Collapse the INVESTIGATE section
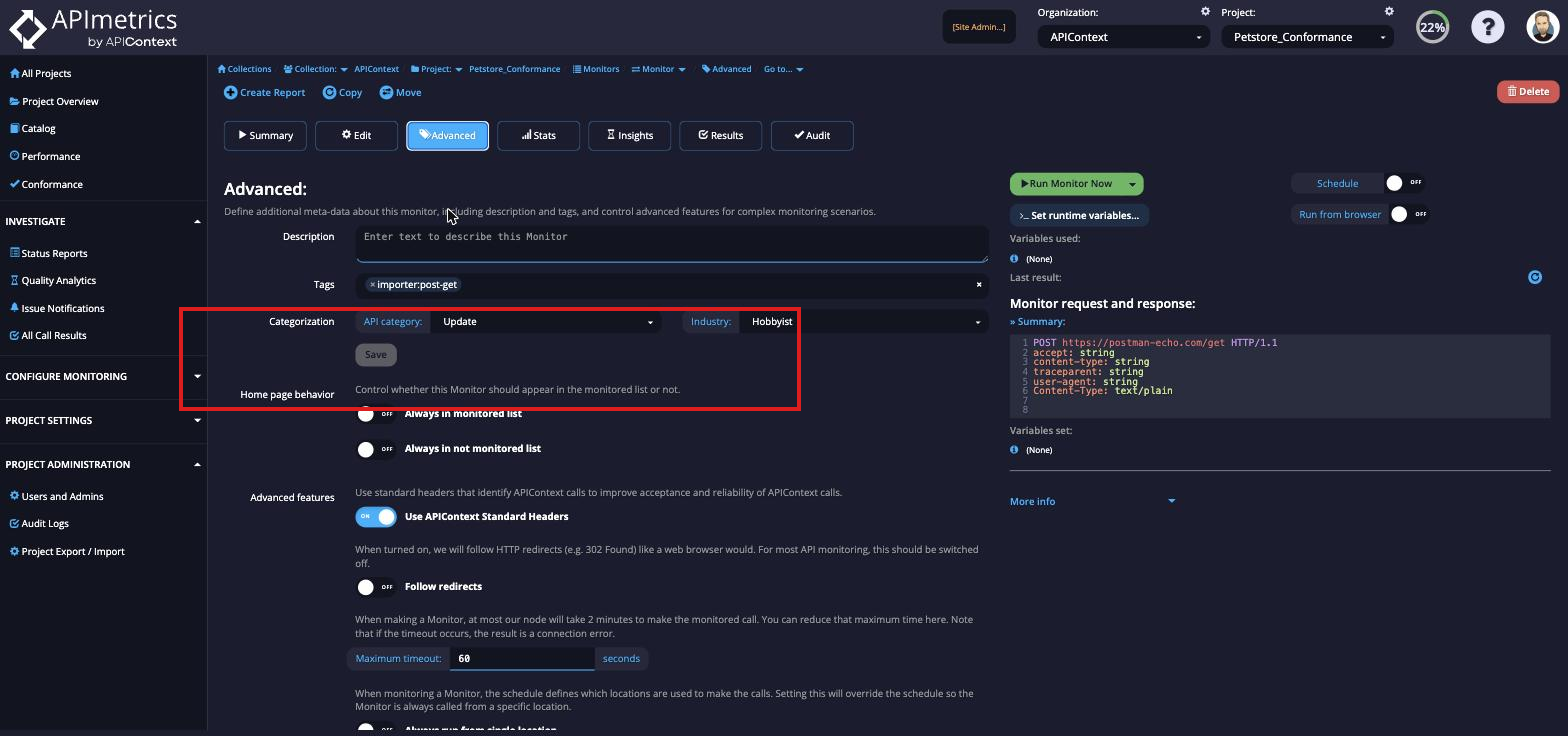Image resolution: width=1568 pixels, height=736 pixels. [103, 221]
